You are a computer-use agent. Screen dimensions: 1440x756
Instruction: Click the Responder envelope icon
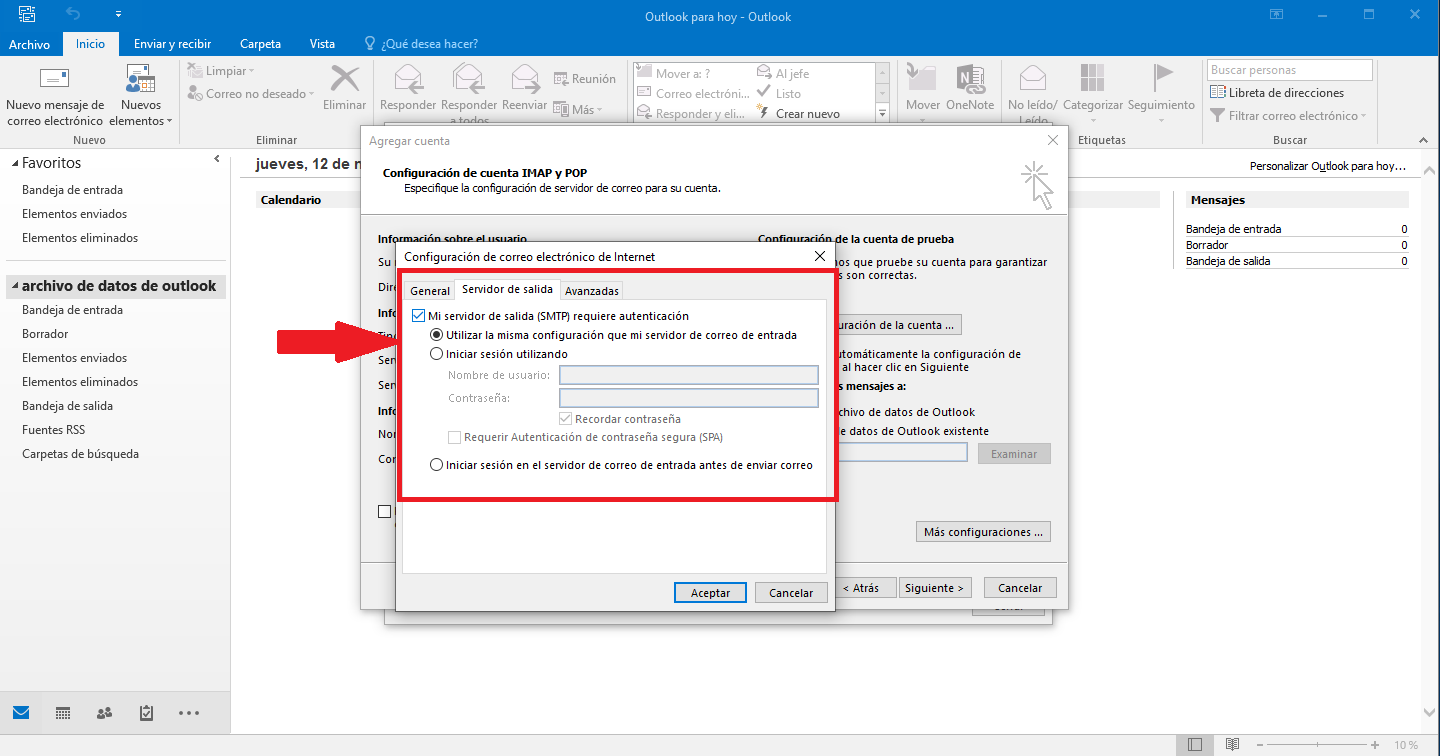(408, 79)
